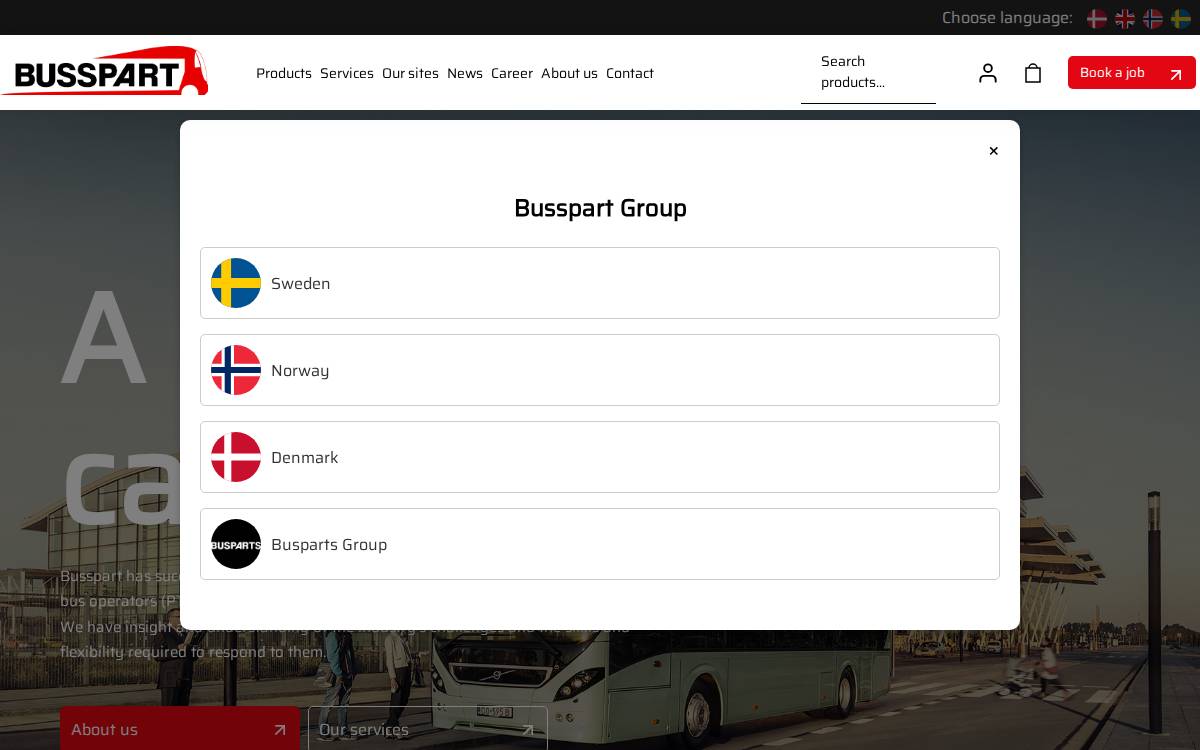Choose the Norway text label
Viewport: 1200px width, 750px height.
coord(300,371)
